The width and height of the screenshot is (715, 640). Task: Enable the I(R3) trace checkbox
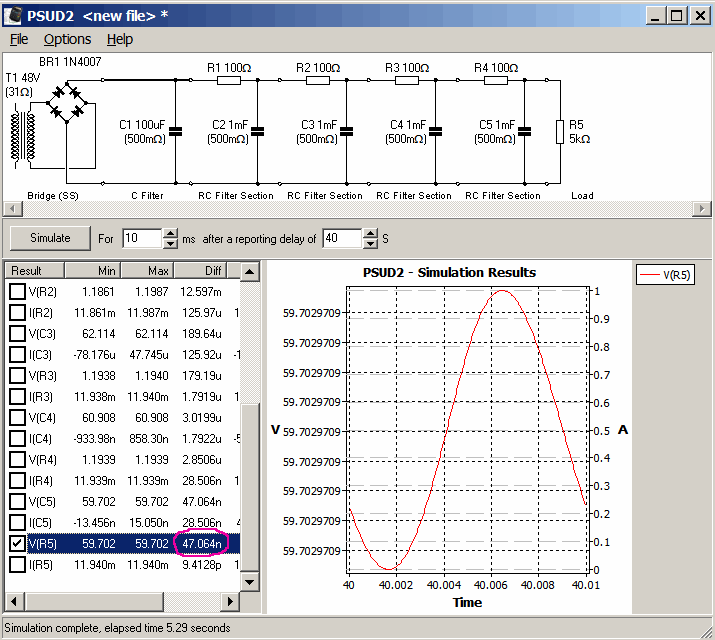[17, 396]
